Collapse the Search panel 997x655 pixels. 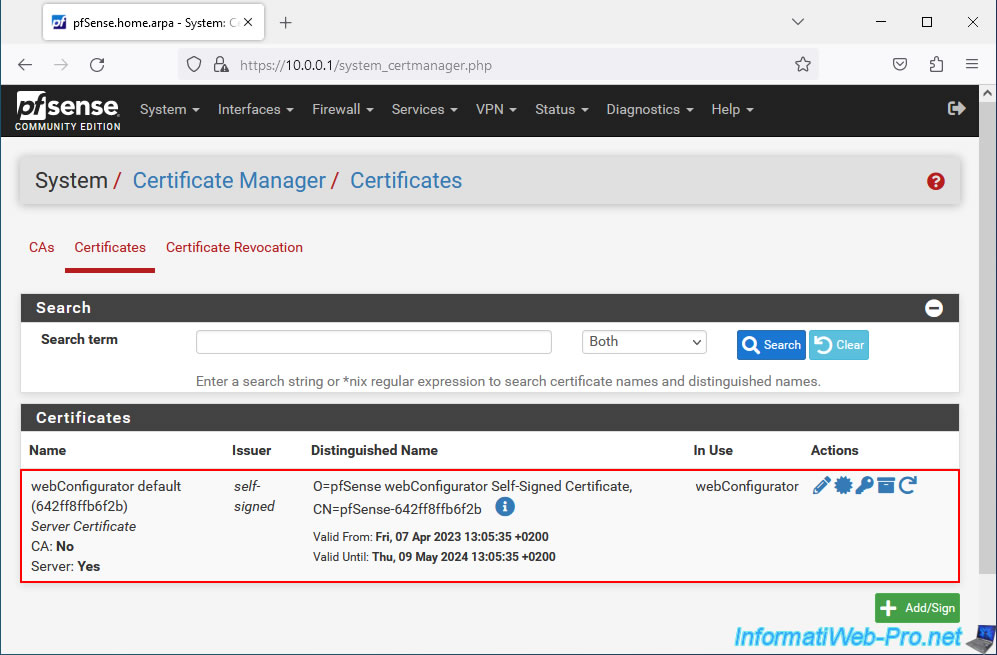coord(933,308)
